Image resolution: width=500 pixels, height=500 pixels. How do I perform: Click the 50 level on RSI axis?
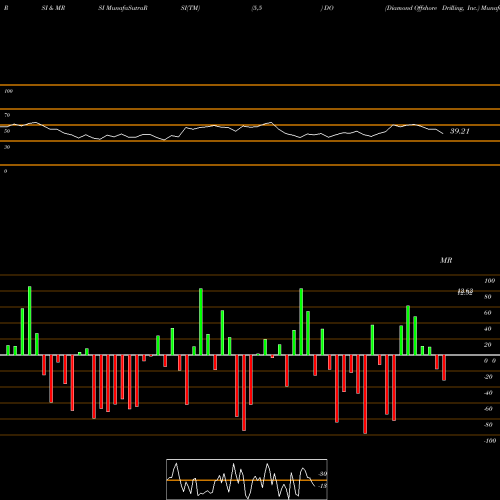[x=7, y=131]
